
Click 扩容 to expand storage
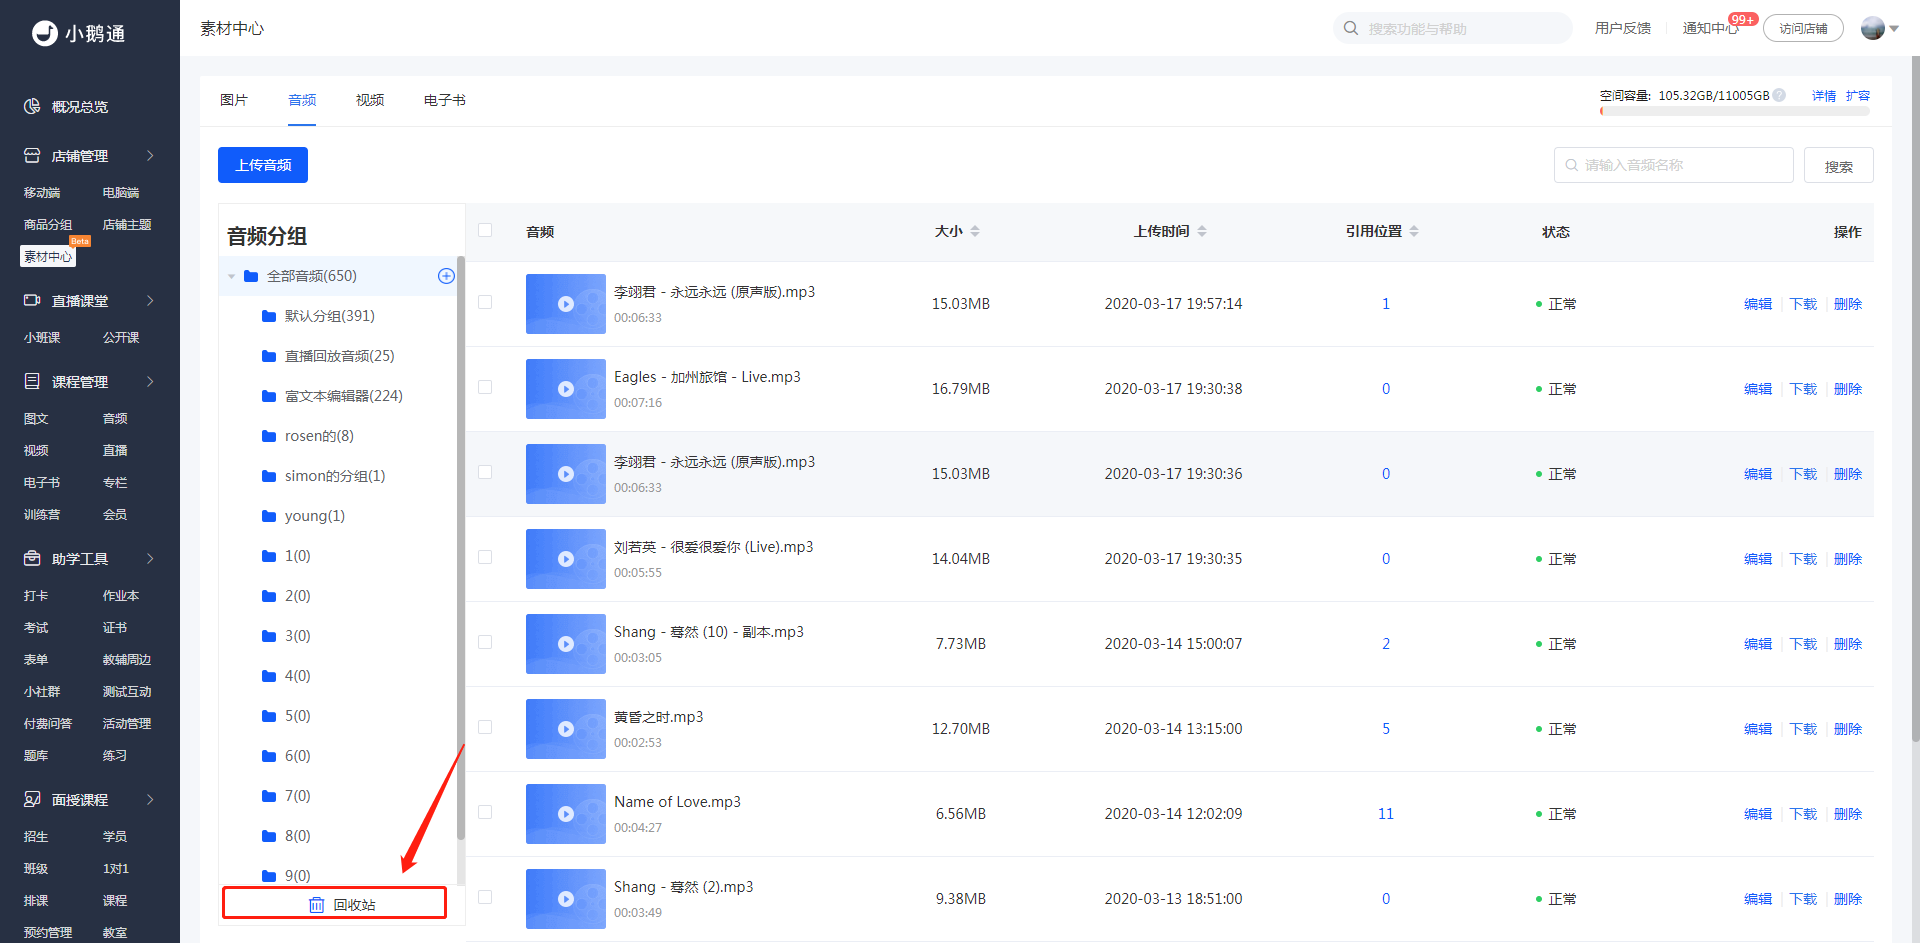coord(1858,96)
